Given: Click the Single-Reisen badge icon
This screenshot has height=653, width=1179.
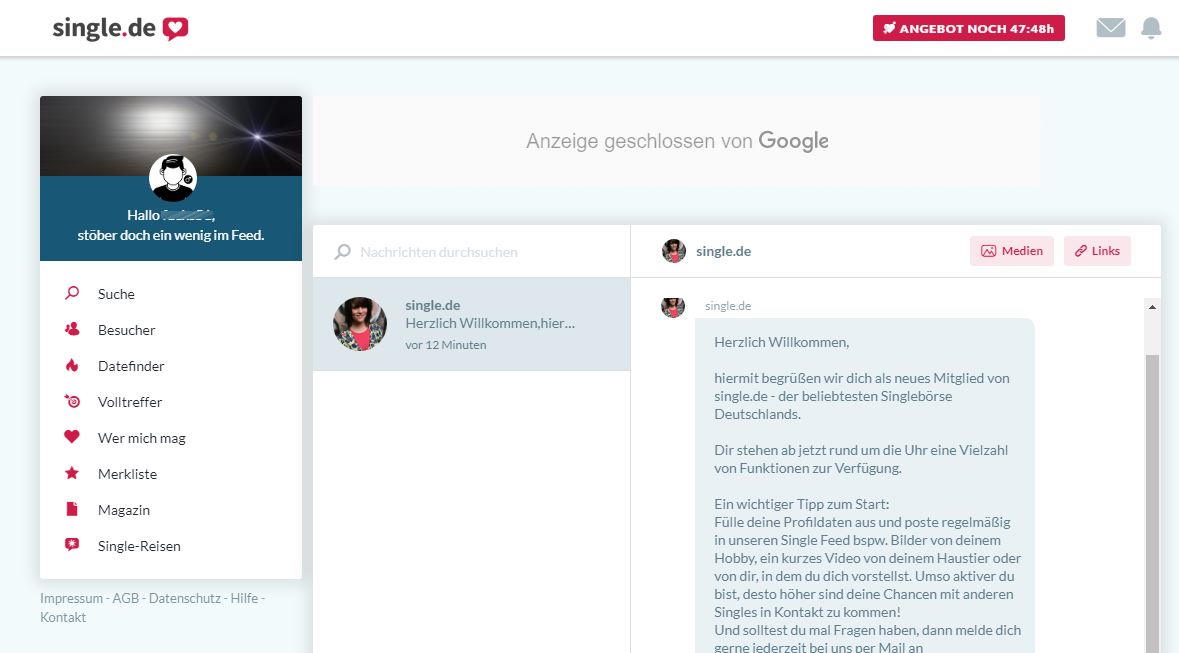Looking at the screenshot, I should (x=72, y=545).
